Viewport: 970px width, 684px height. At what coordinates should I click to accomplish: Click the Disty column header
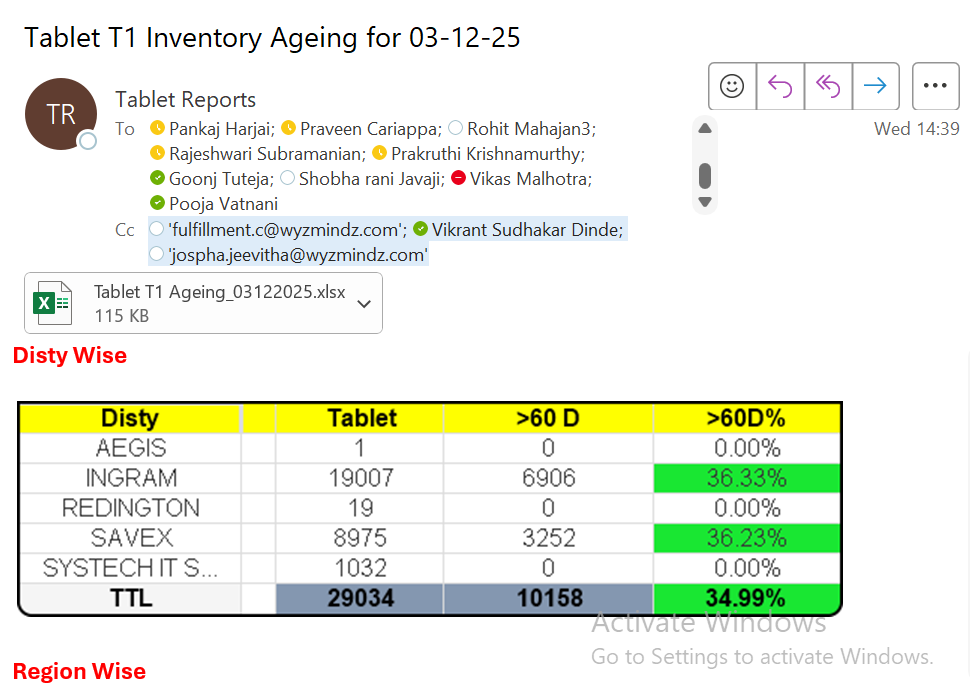click(130, 418)
